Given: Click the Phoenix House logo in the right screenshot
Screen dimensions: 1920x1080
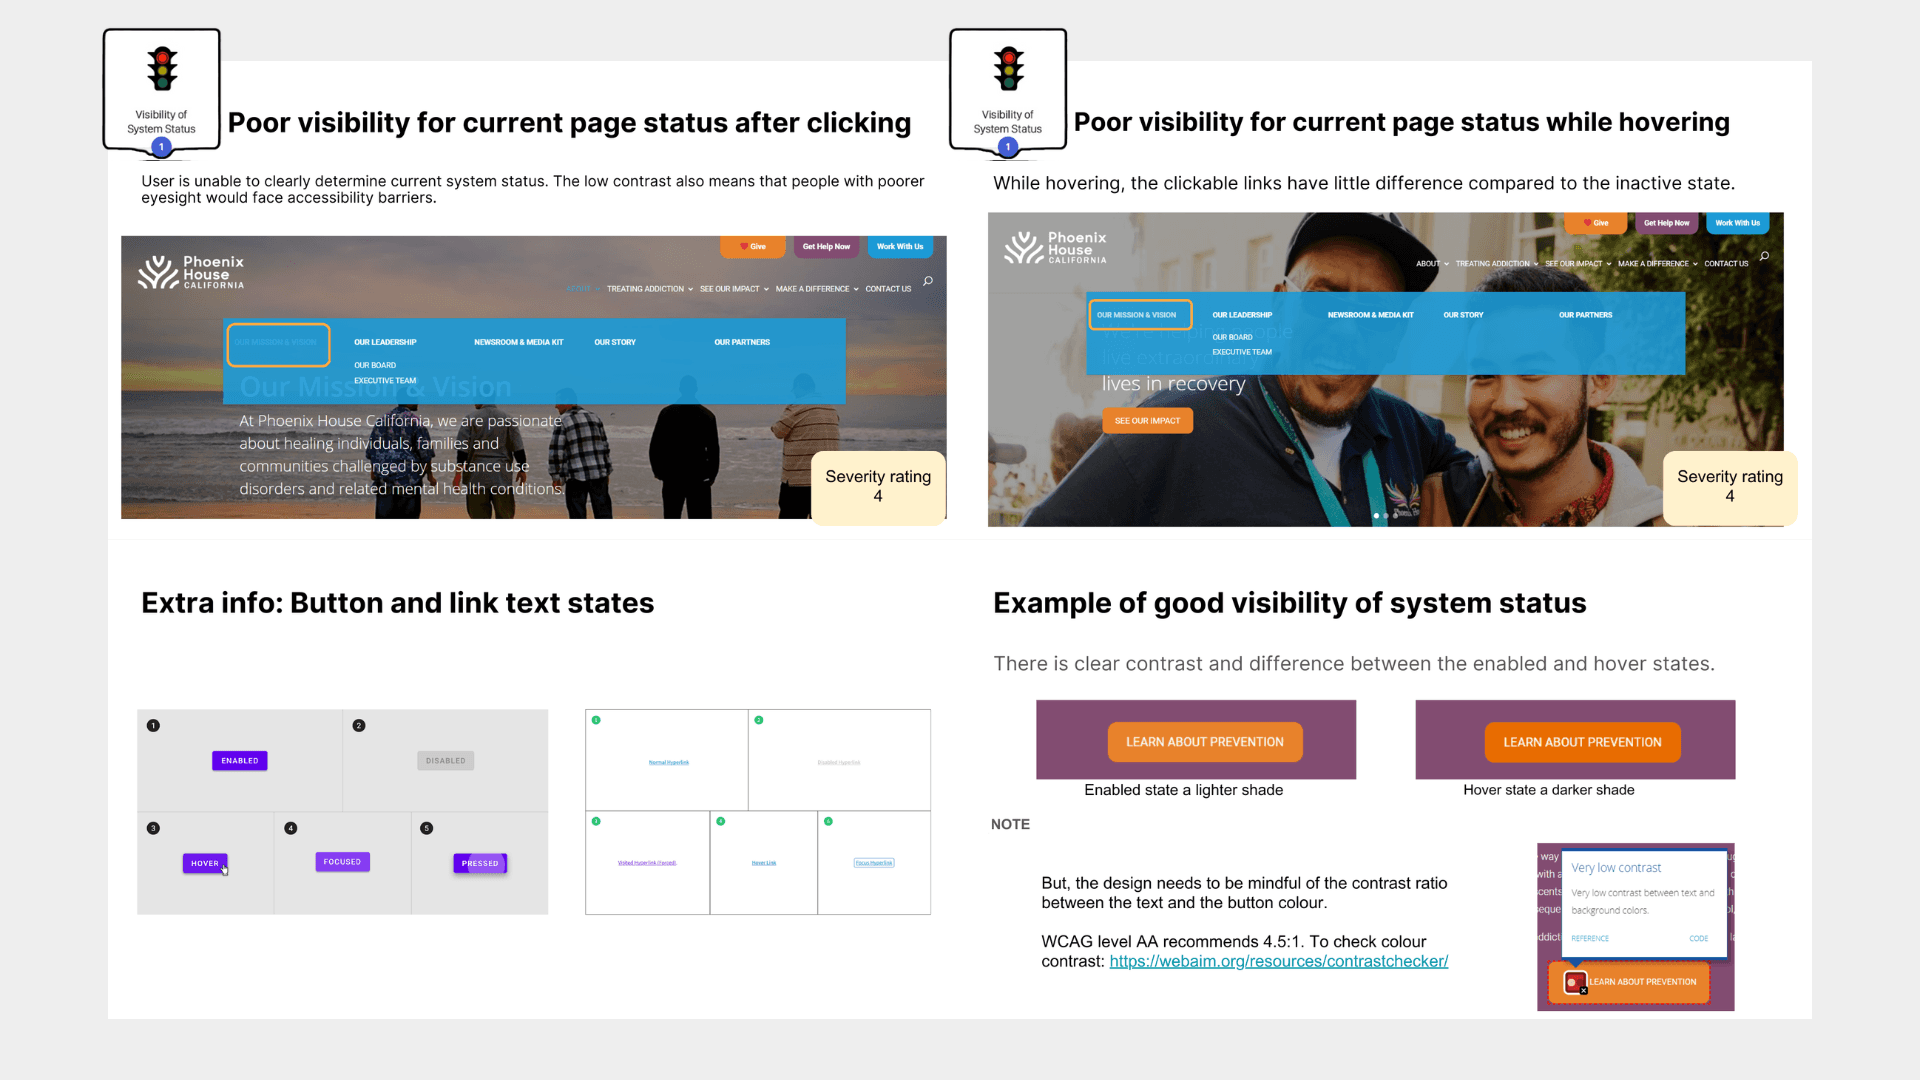Looking at the screenshot, I should pos(1056,247).
